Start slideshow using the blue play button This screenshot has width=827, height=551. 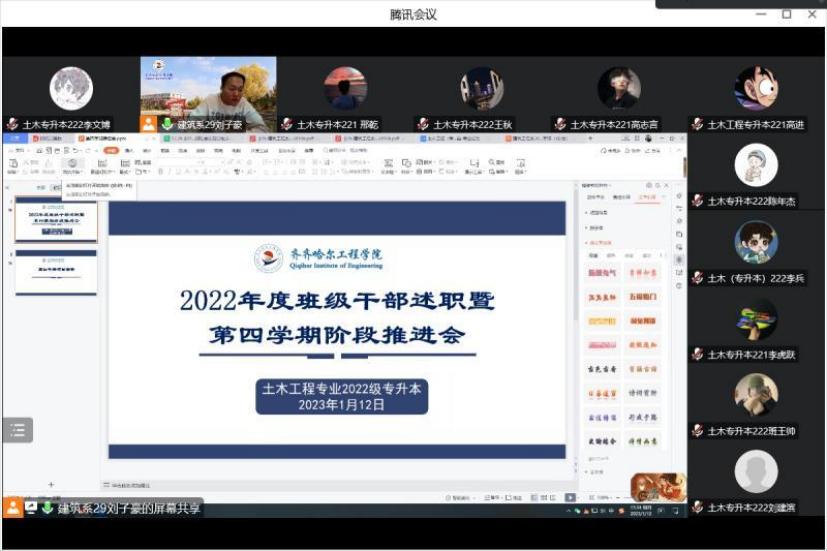coord(570,497)
